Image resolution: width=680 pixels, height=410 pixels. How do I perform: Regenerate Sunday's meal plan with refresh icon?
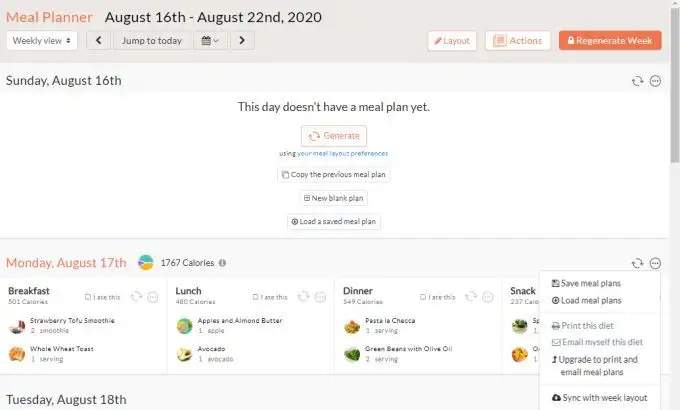pos(637,81)
